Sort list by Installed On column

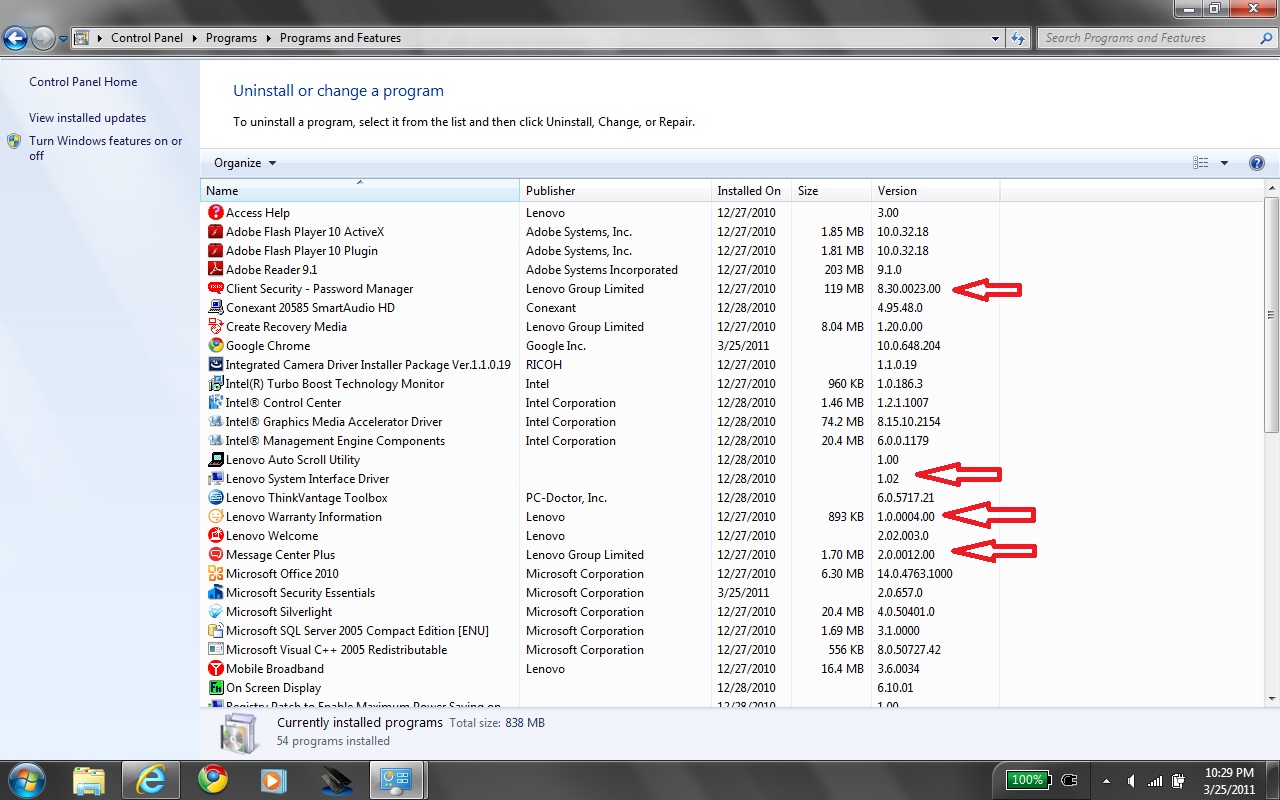pyautogui.click(x=751, y=190)
